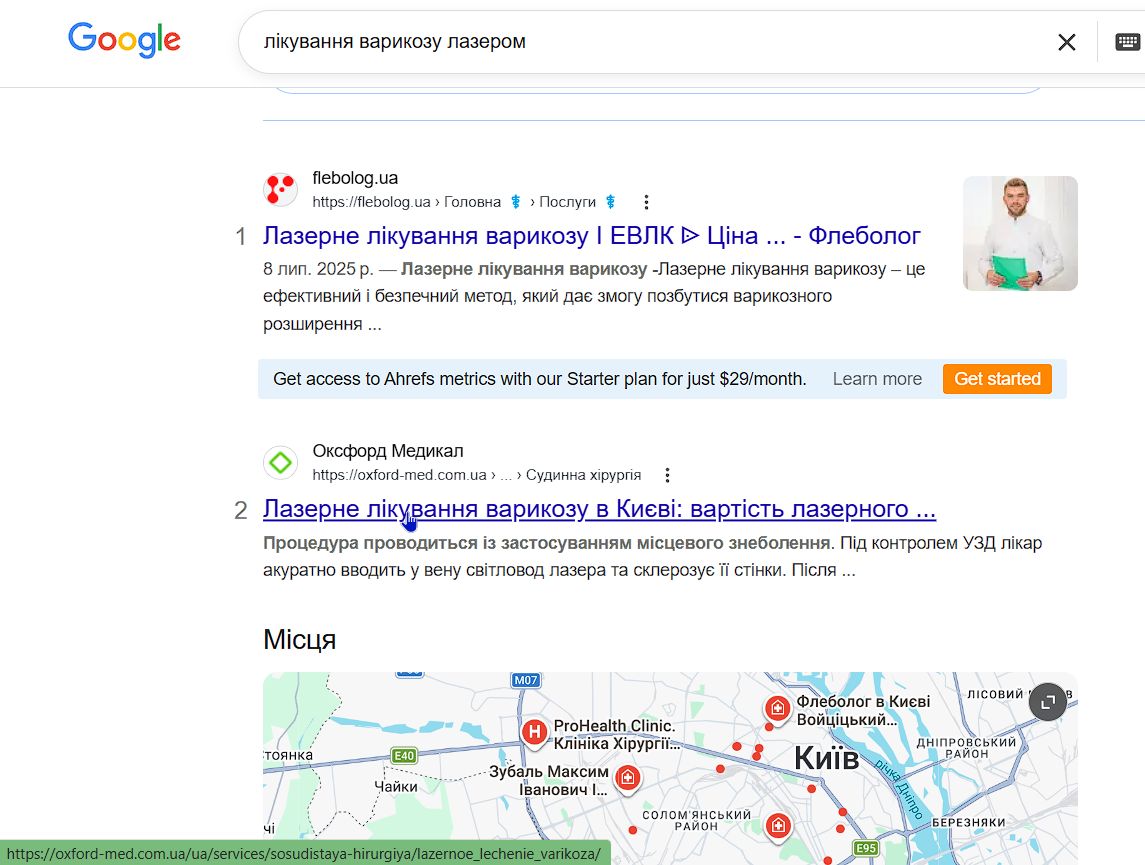The height and width of the screenshot is (865, 1145).
Task: Click medical badge icon after Головна
Action: [516, 202]
